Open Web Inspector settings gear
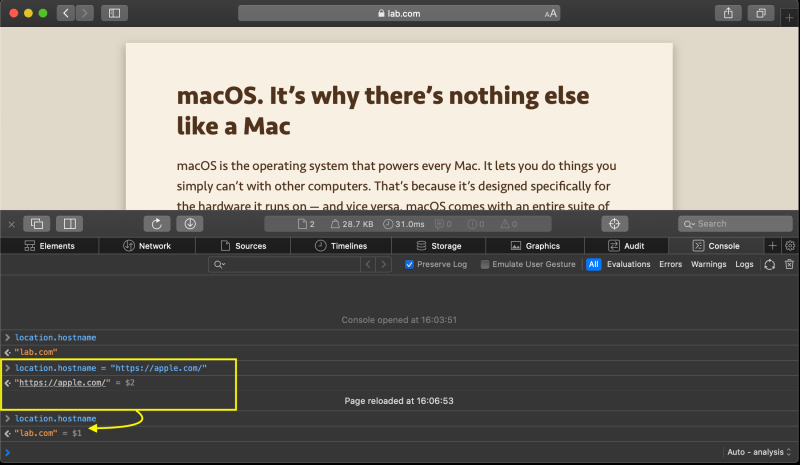 click(790, 246)
